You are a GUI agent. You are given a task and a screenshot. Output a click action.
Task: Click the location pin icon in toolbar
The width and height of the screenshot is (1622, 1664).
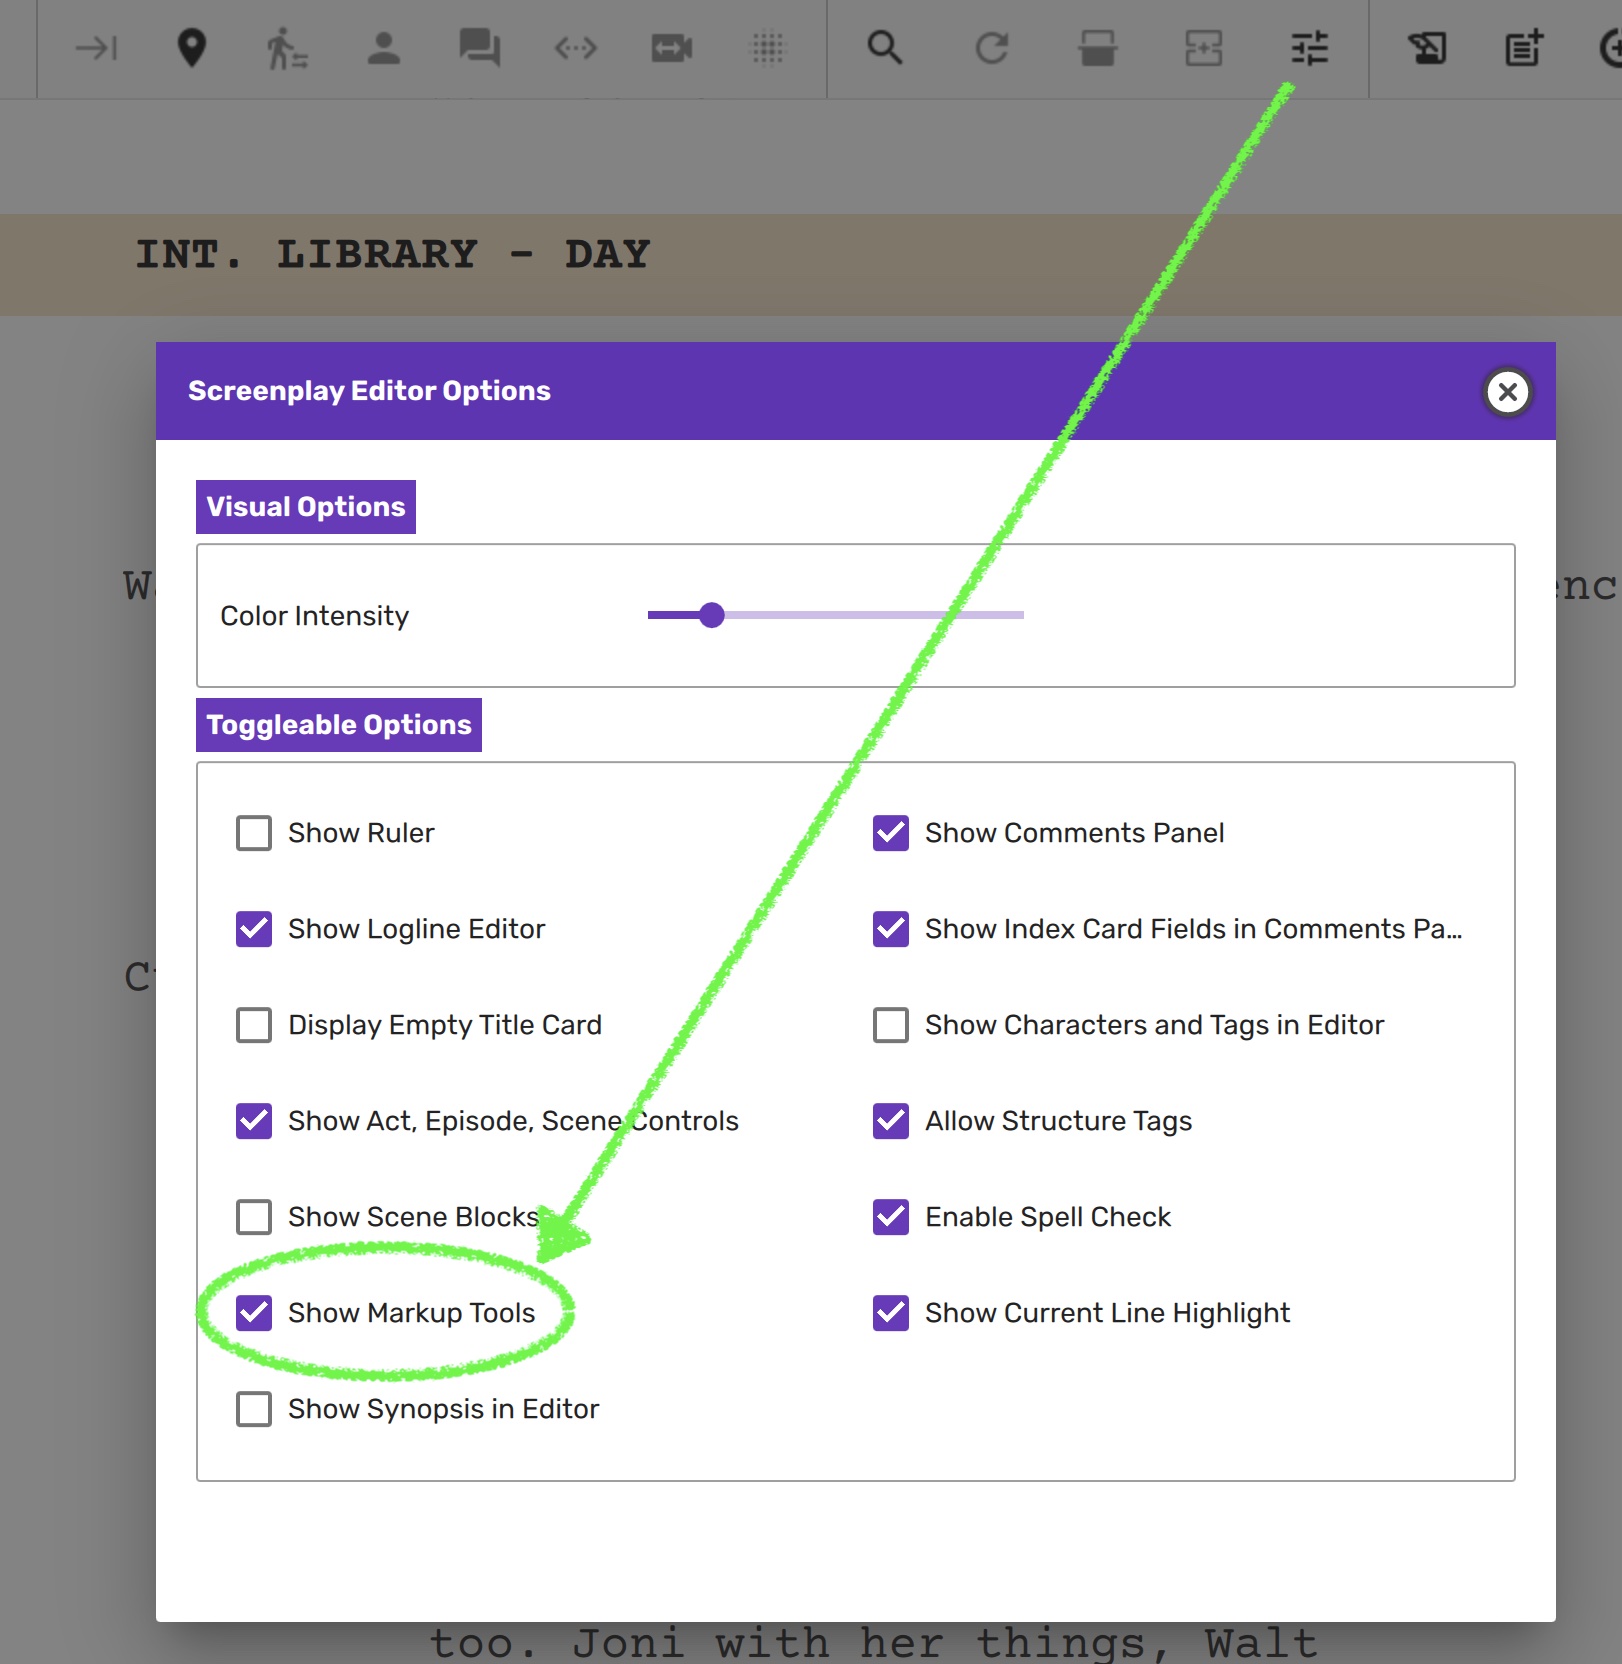click(x=191, y=48)
